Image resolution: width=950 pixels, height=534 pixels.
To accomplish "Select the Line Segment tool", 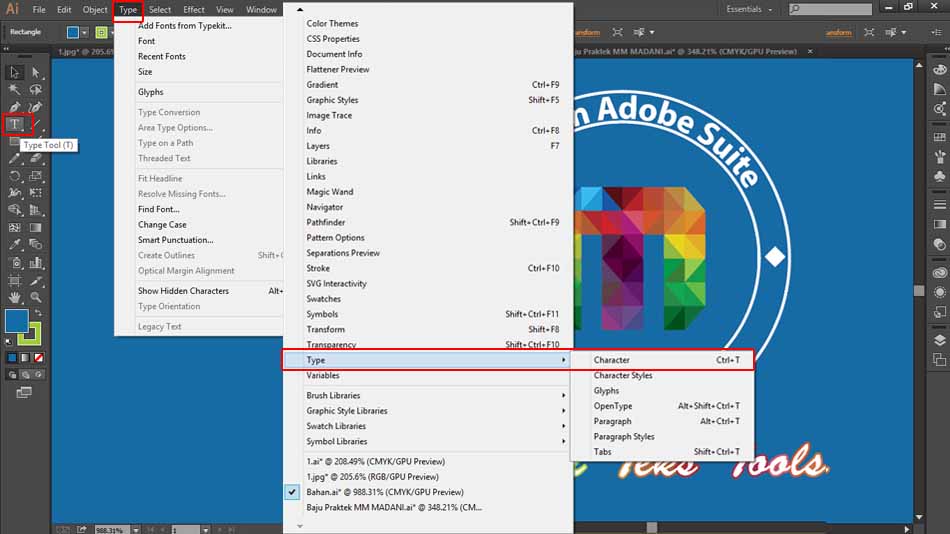I will click(x=38, y=124).
